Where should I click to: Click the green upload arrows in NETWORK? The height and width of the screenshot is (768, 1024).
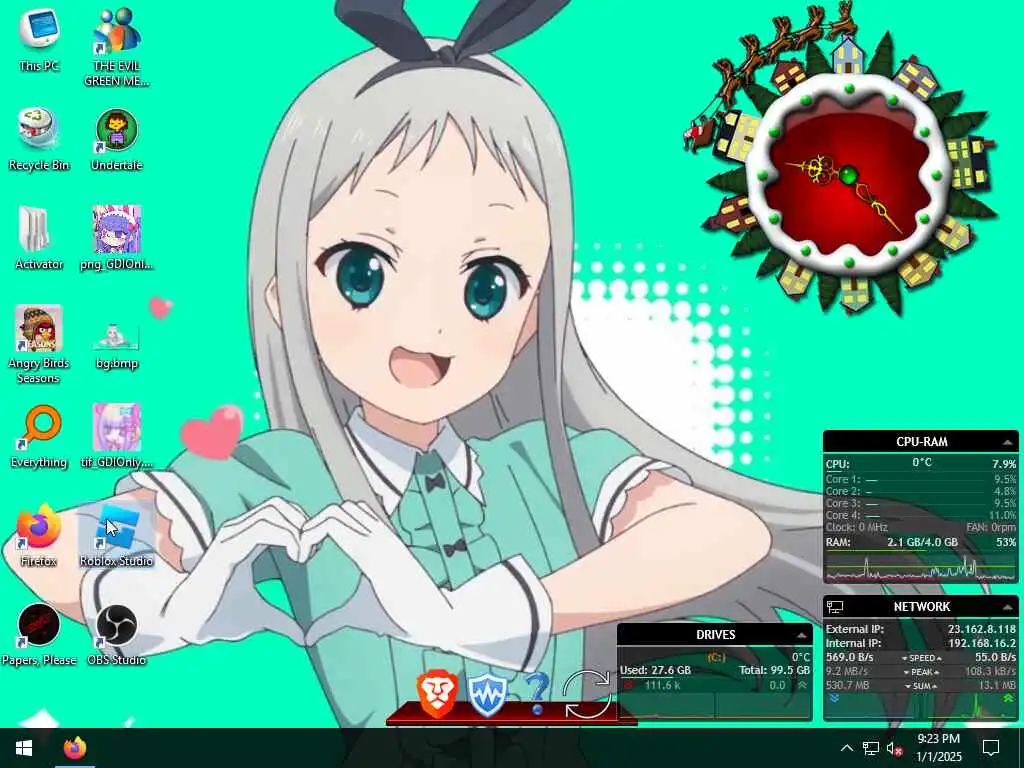coord(1009,699)
